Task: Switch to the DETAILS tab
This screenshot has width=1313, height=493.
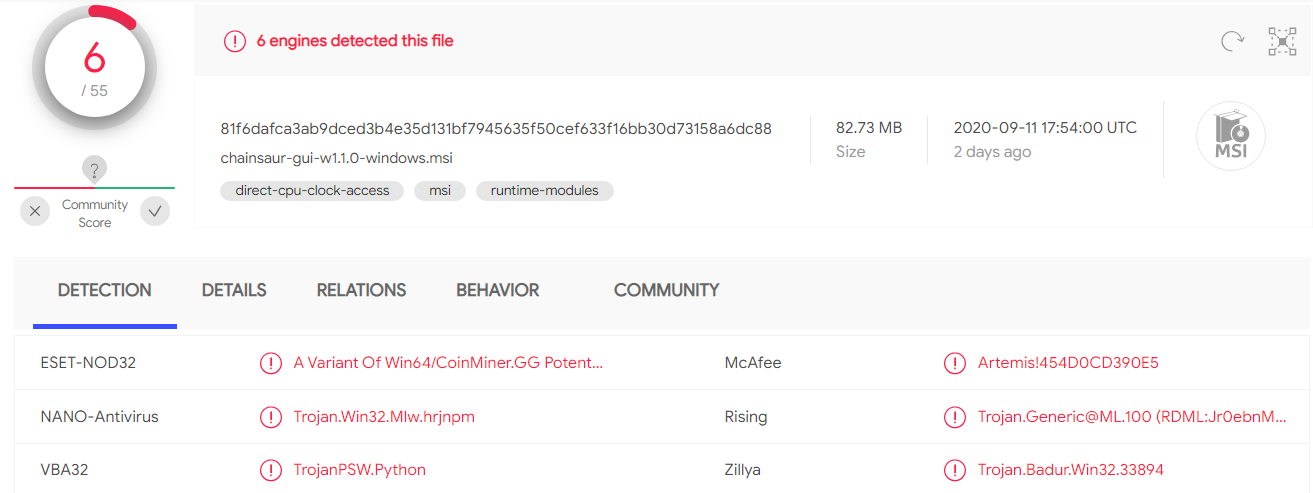Action: coord(234,290)
